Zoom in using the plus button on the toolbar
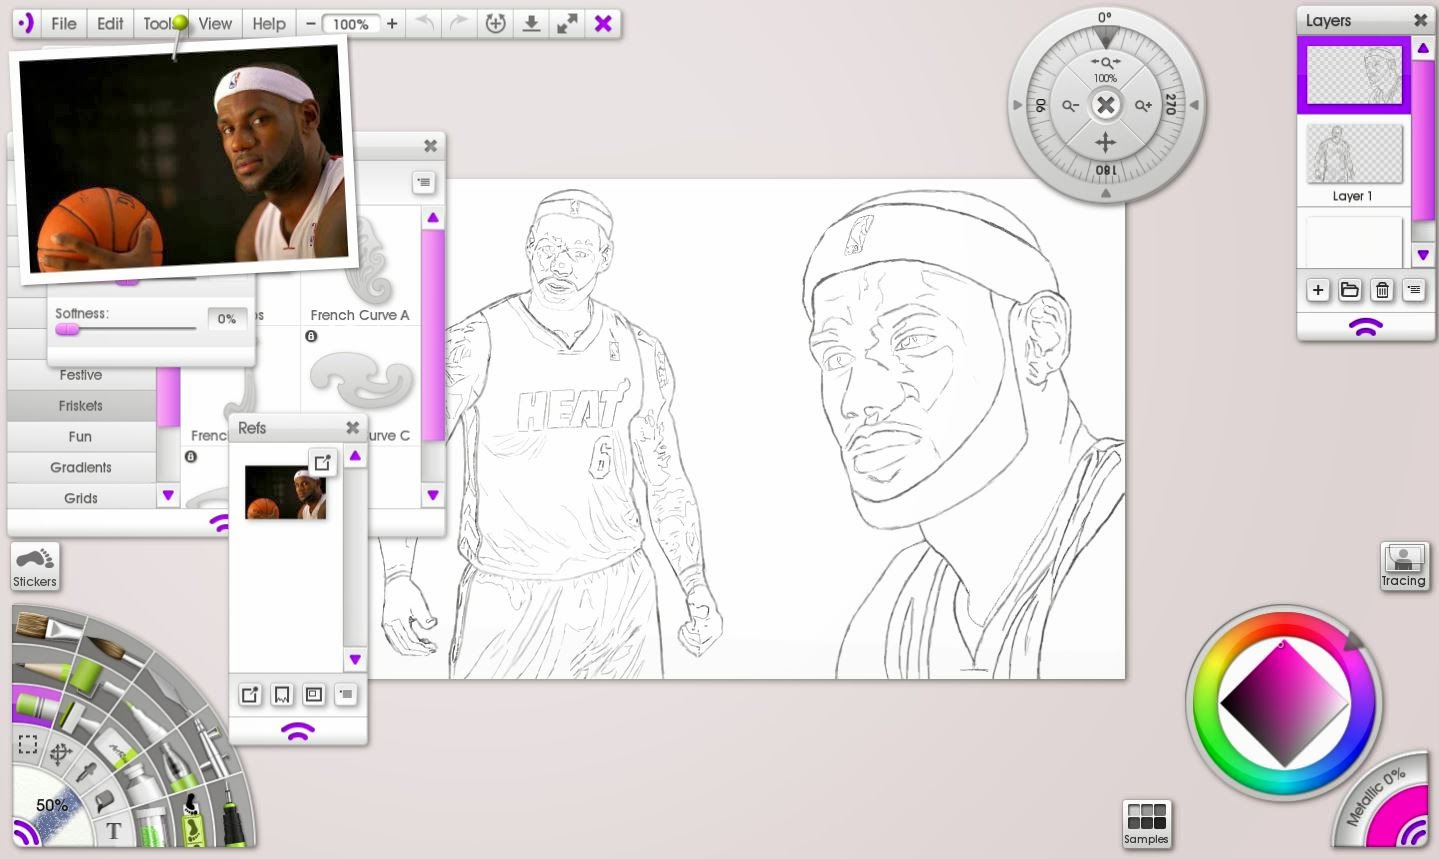This screenshot has height=859, width=1439. tap(390, 23)
